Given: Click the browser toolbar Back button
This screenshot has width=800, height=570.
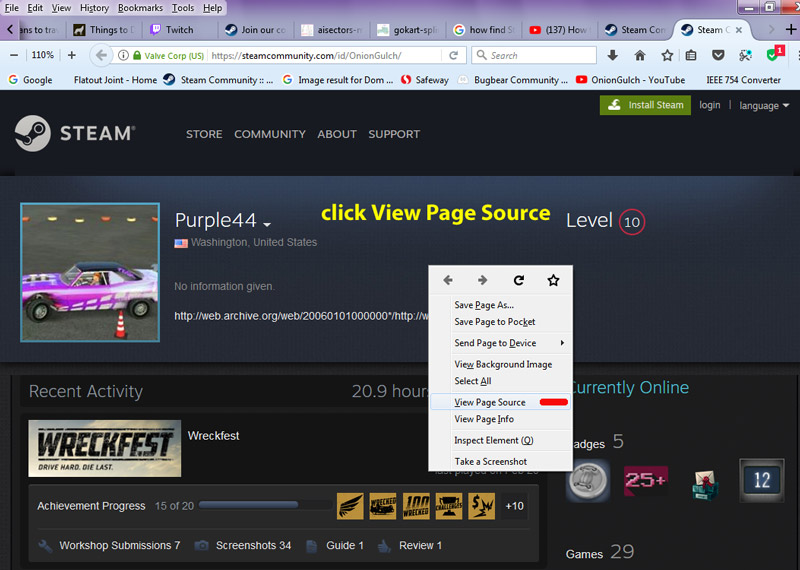Looking at the screenshot, I should (x=101, y=55).
